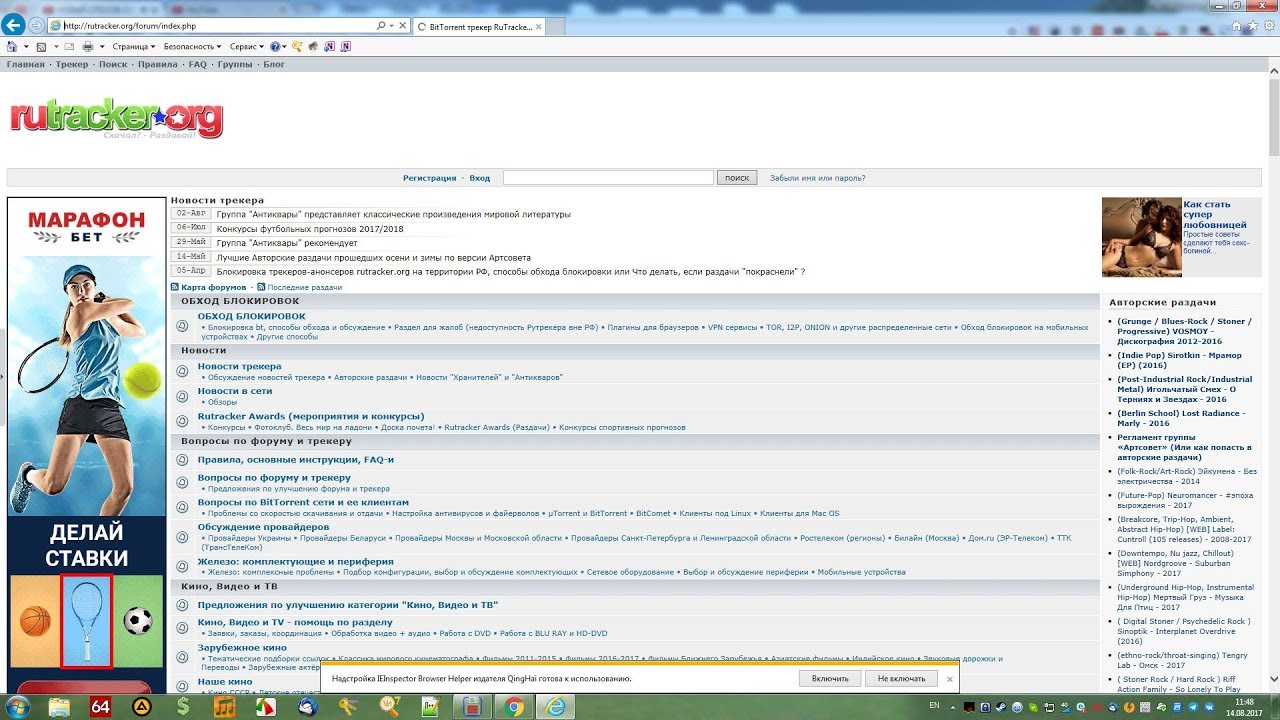The height and width of the screenshot is (720, 1280).
Task: Click the Регистрация link
Action: [429, 178]
